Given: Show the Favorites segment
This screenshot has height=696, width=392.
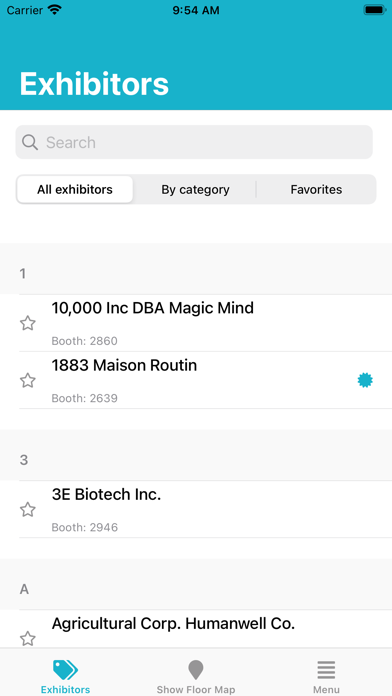Looking at the screenshot, I should point(316,190).
